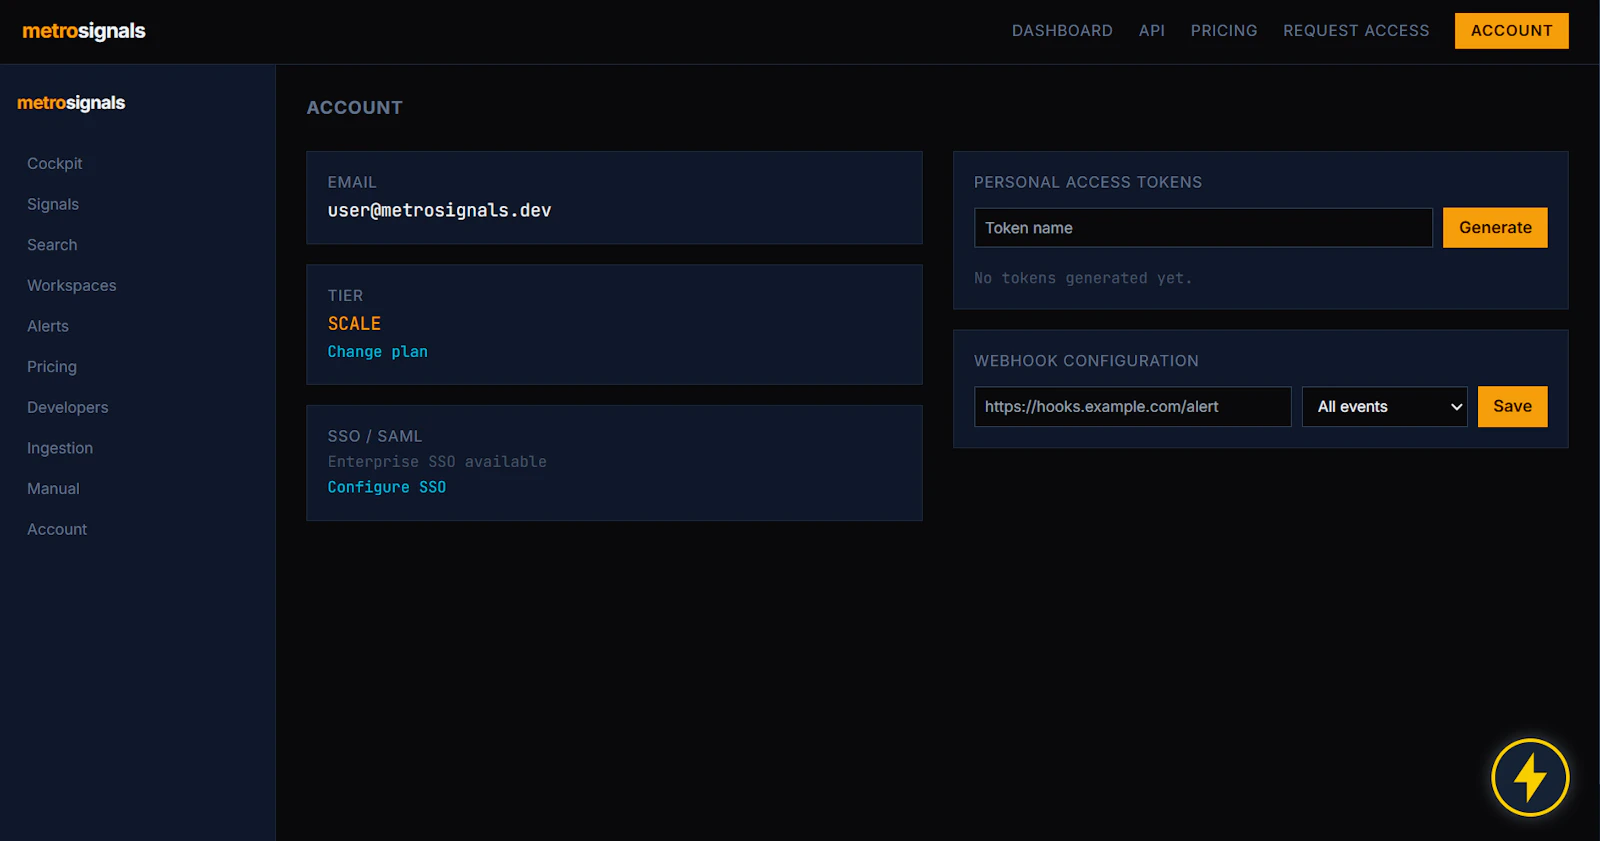Focus the Token name input field
The image size is (1600, 841).
tap(1203, 228)
